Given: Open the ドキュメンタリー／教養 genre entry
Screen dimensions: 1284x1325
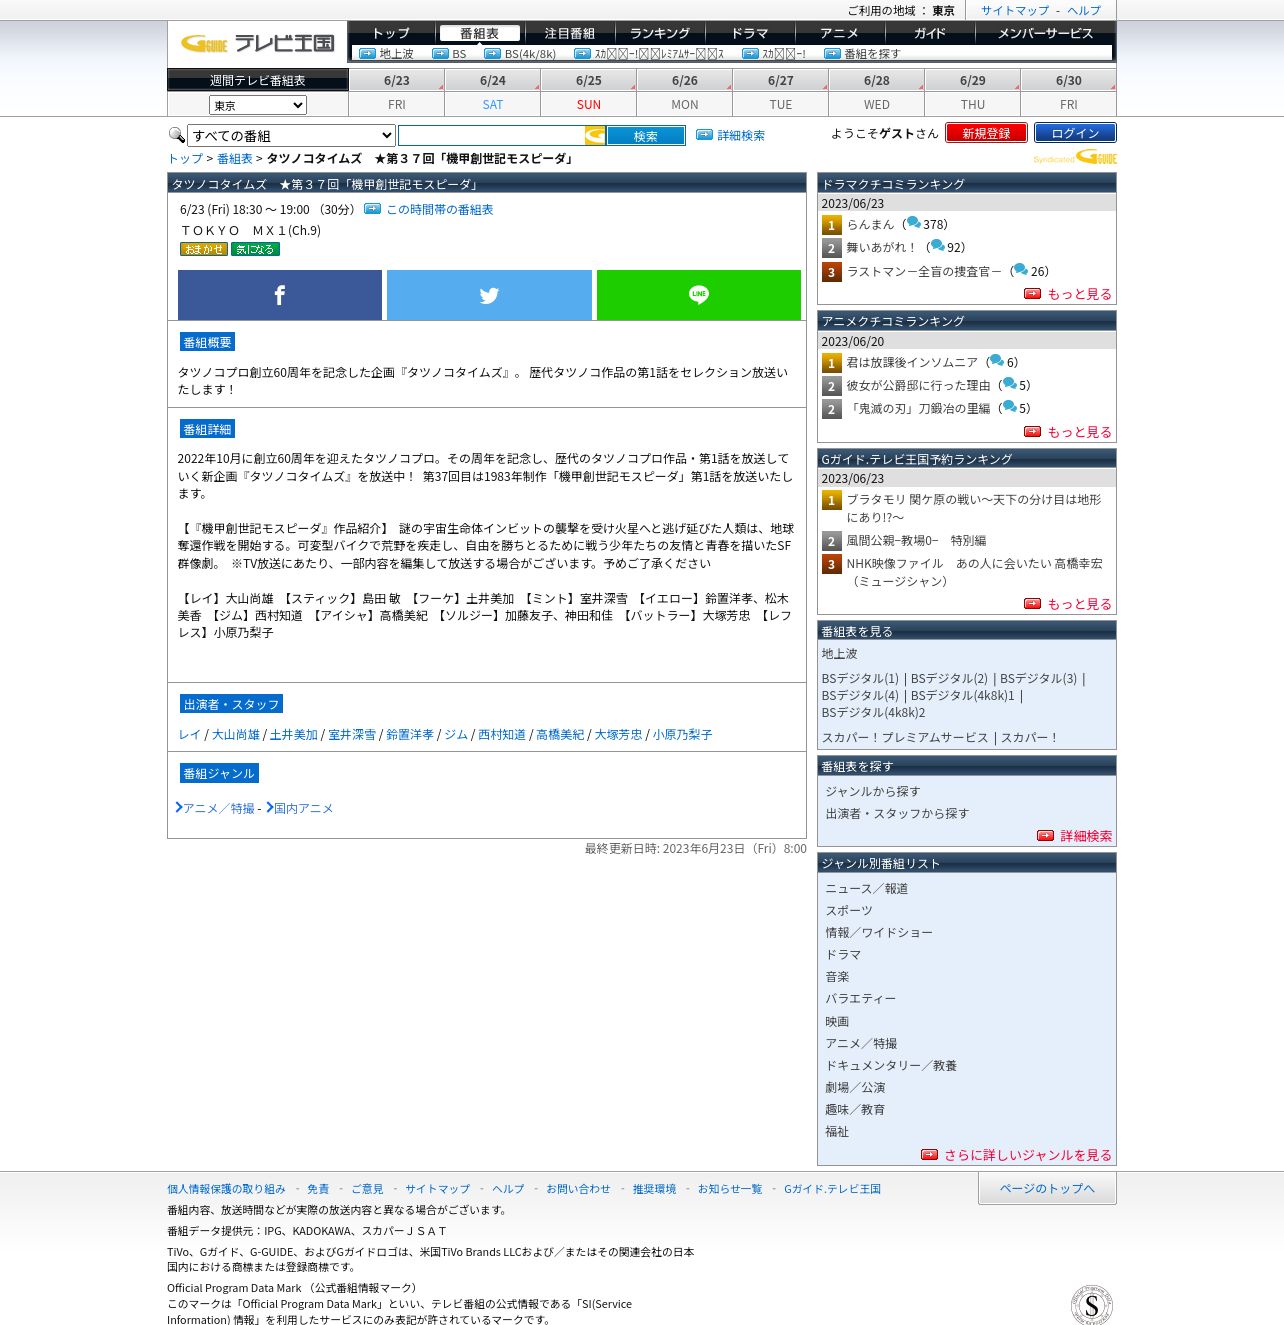Looking at the screenshot, I should coord(891,1065).
